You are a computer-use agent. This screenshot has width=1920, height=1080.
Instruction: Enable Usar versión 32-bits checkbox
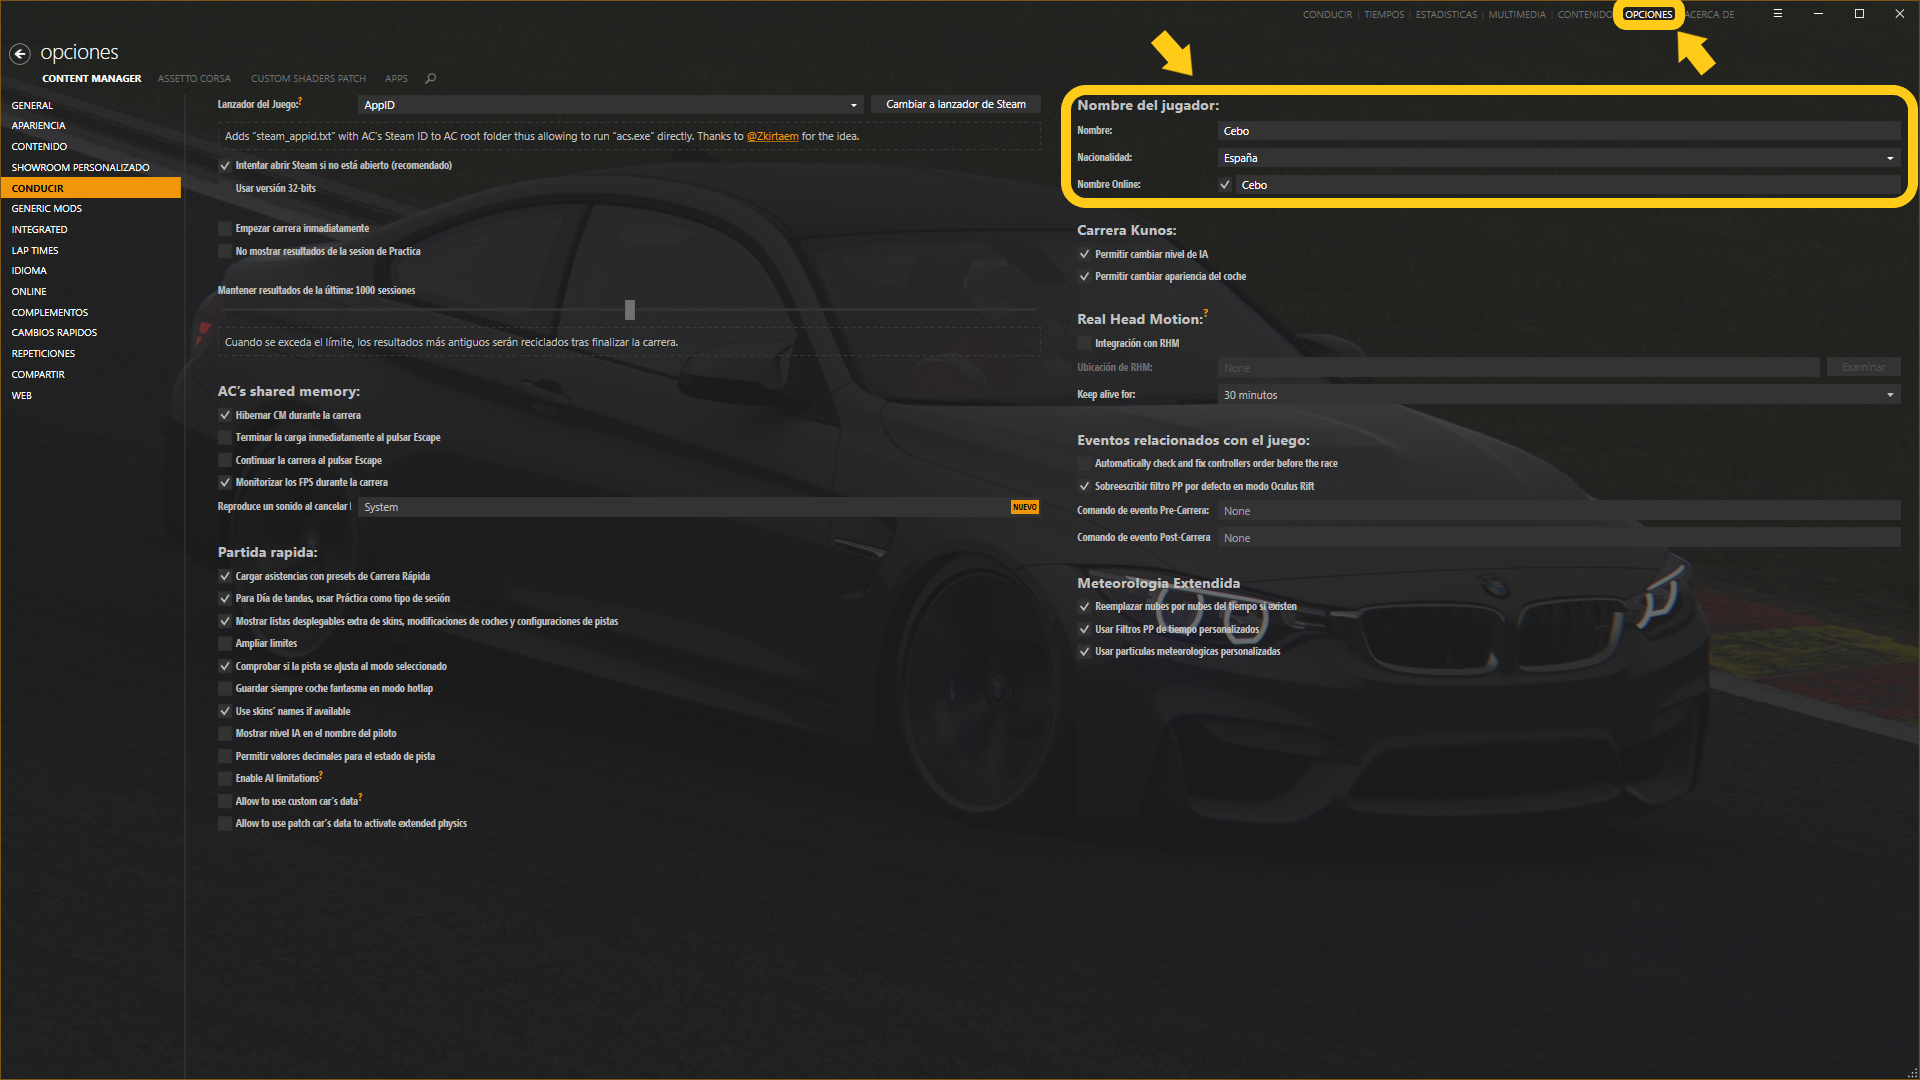pyautogui.click(x=225, y=188)
